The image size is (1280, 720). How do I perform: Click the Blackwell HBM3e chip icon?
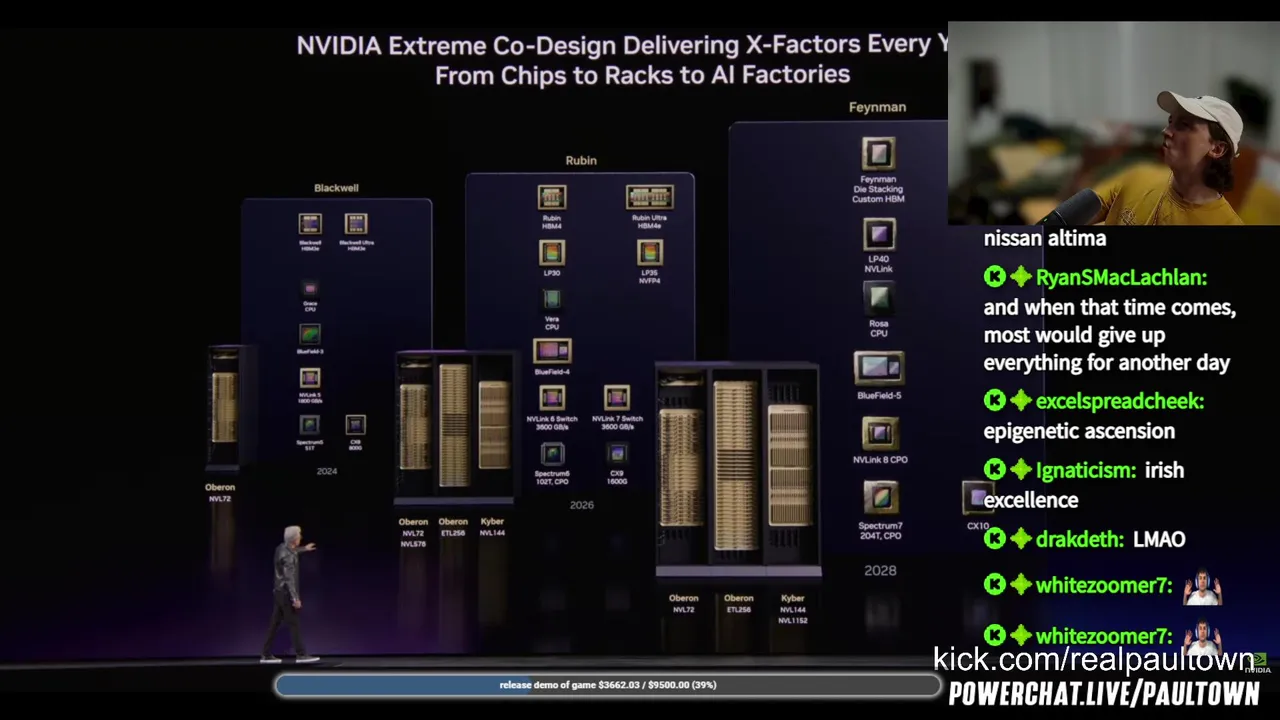point(310,224)
